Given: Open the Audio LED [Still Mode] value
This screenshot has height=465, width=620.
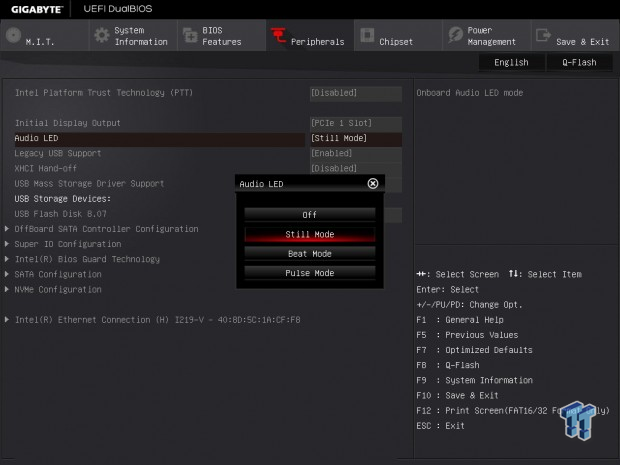Looking at the screenshot, I should coord(356,138).
